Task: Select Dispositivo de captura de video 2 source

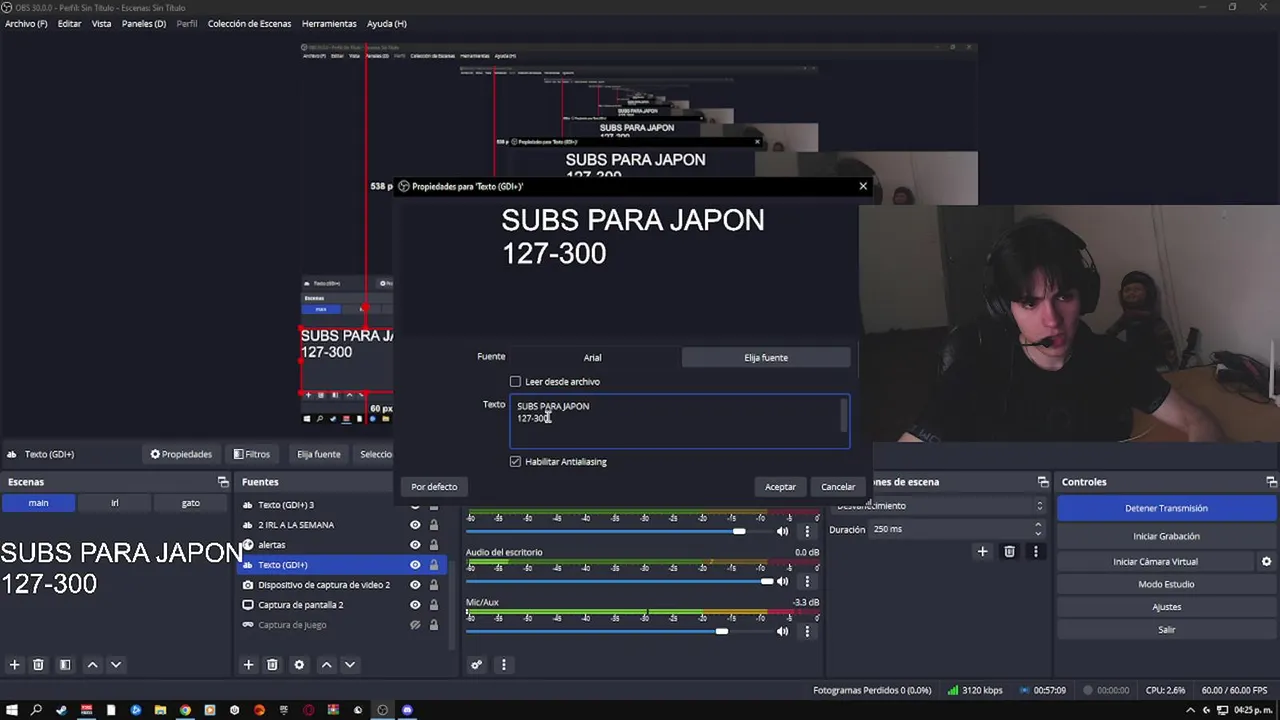Action: [x=324, y=585]
